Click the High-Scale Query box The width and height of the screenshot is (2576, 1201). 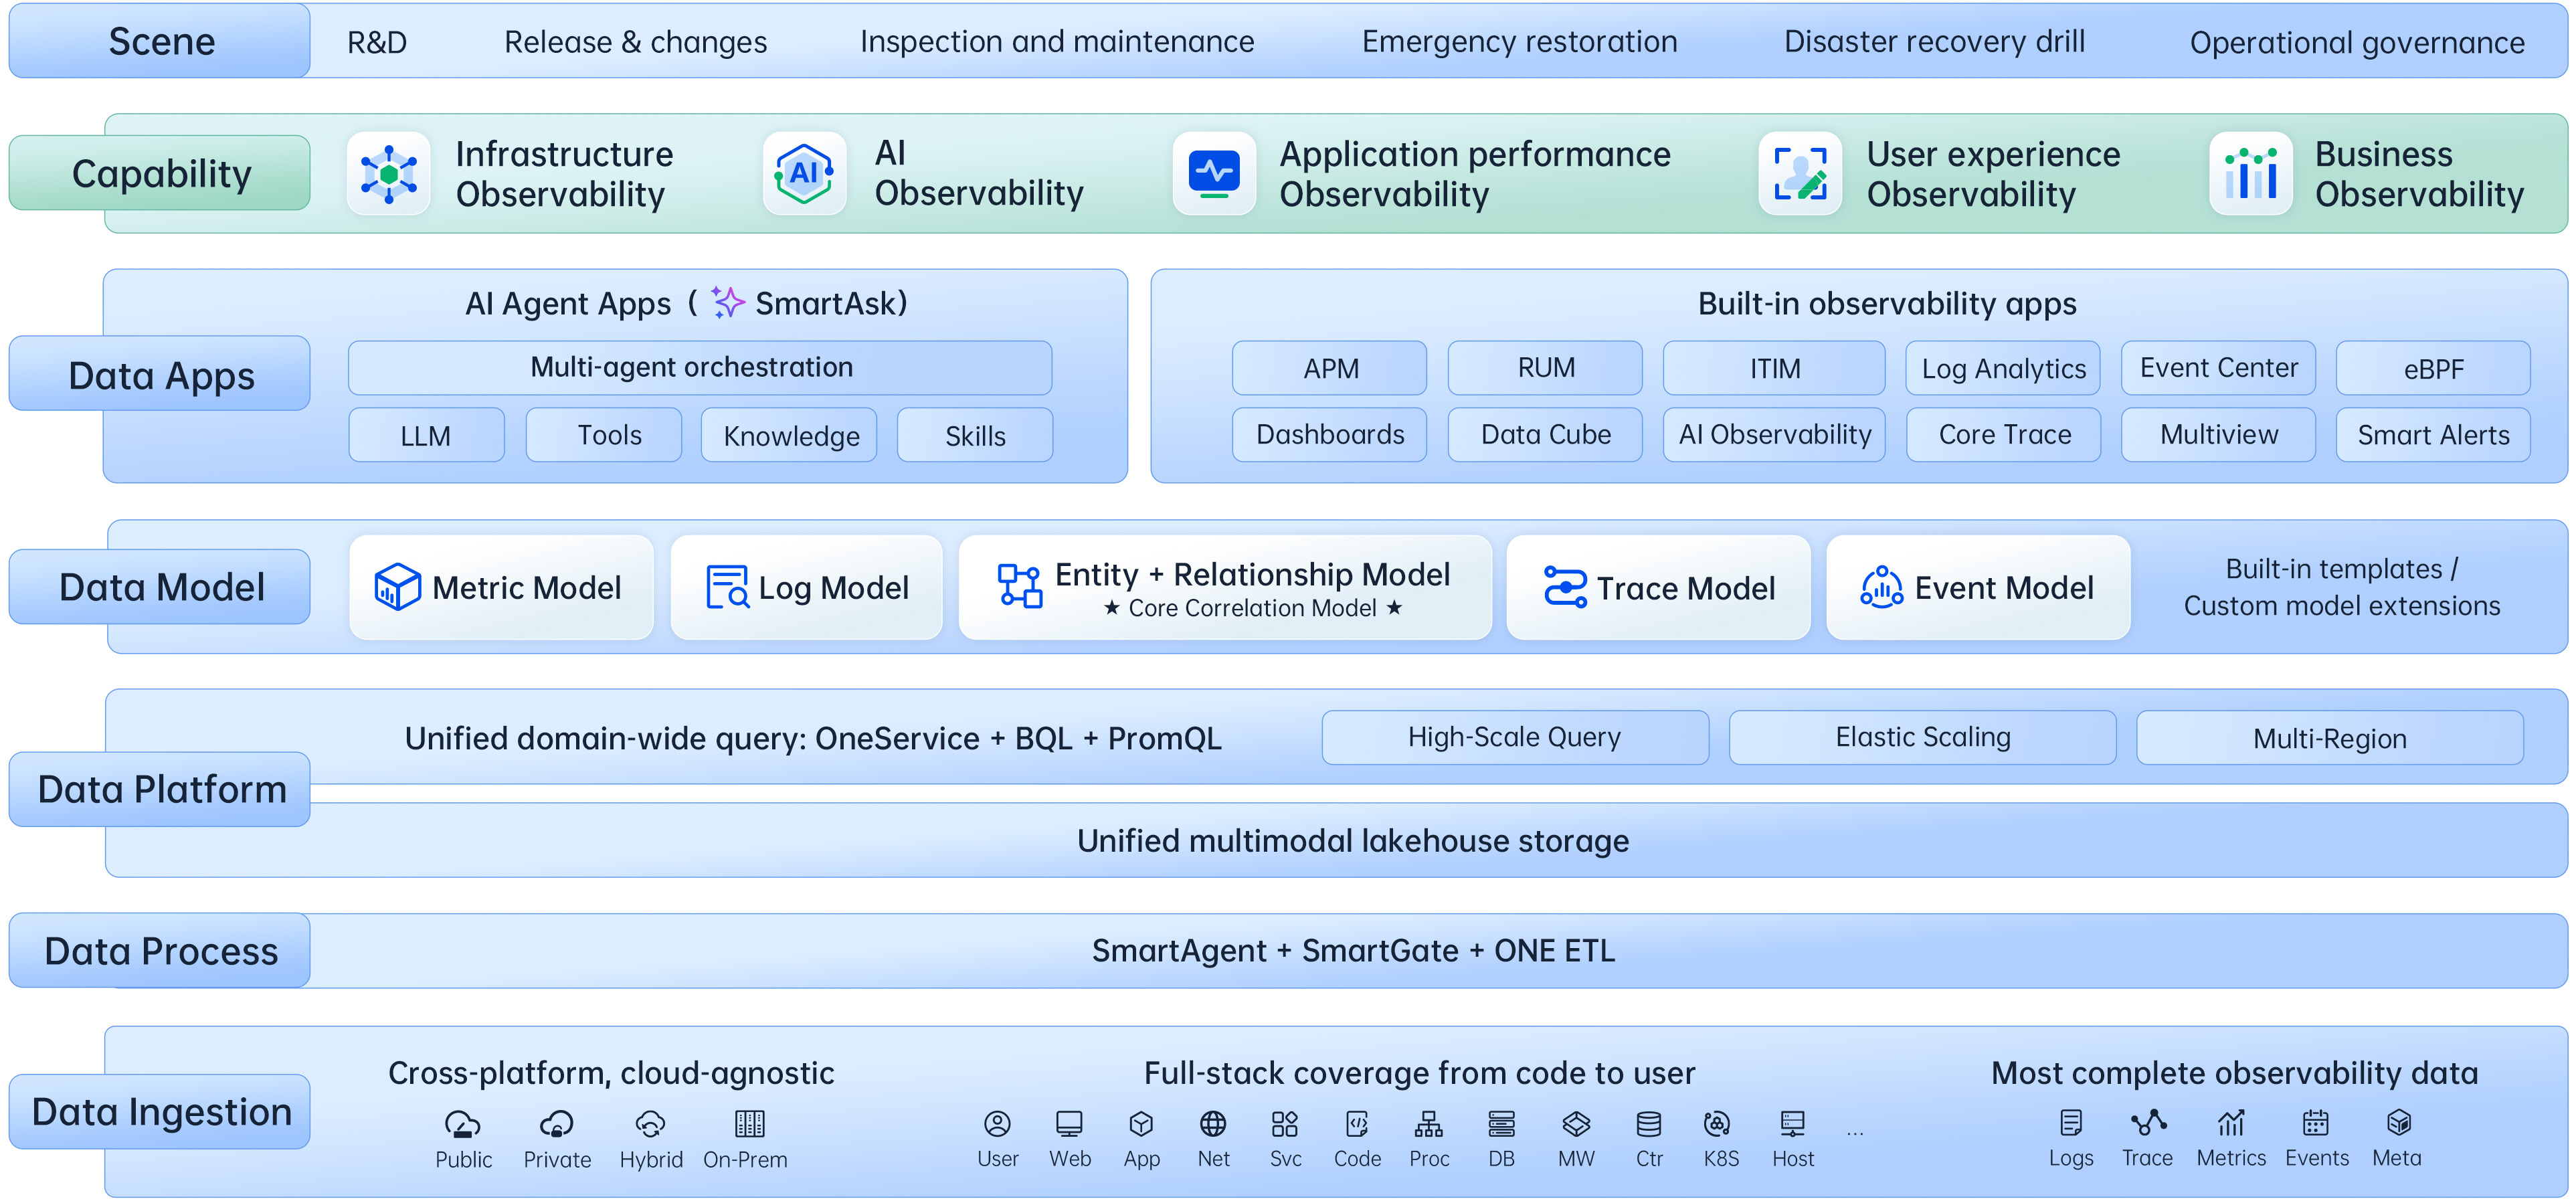[x=1515, y=738]
